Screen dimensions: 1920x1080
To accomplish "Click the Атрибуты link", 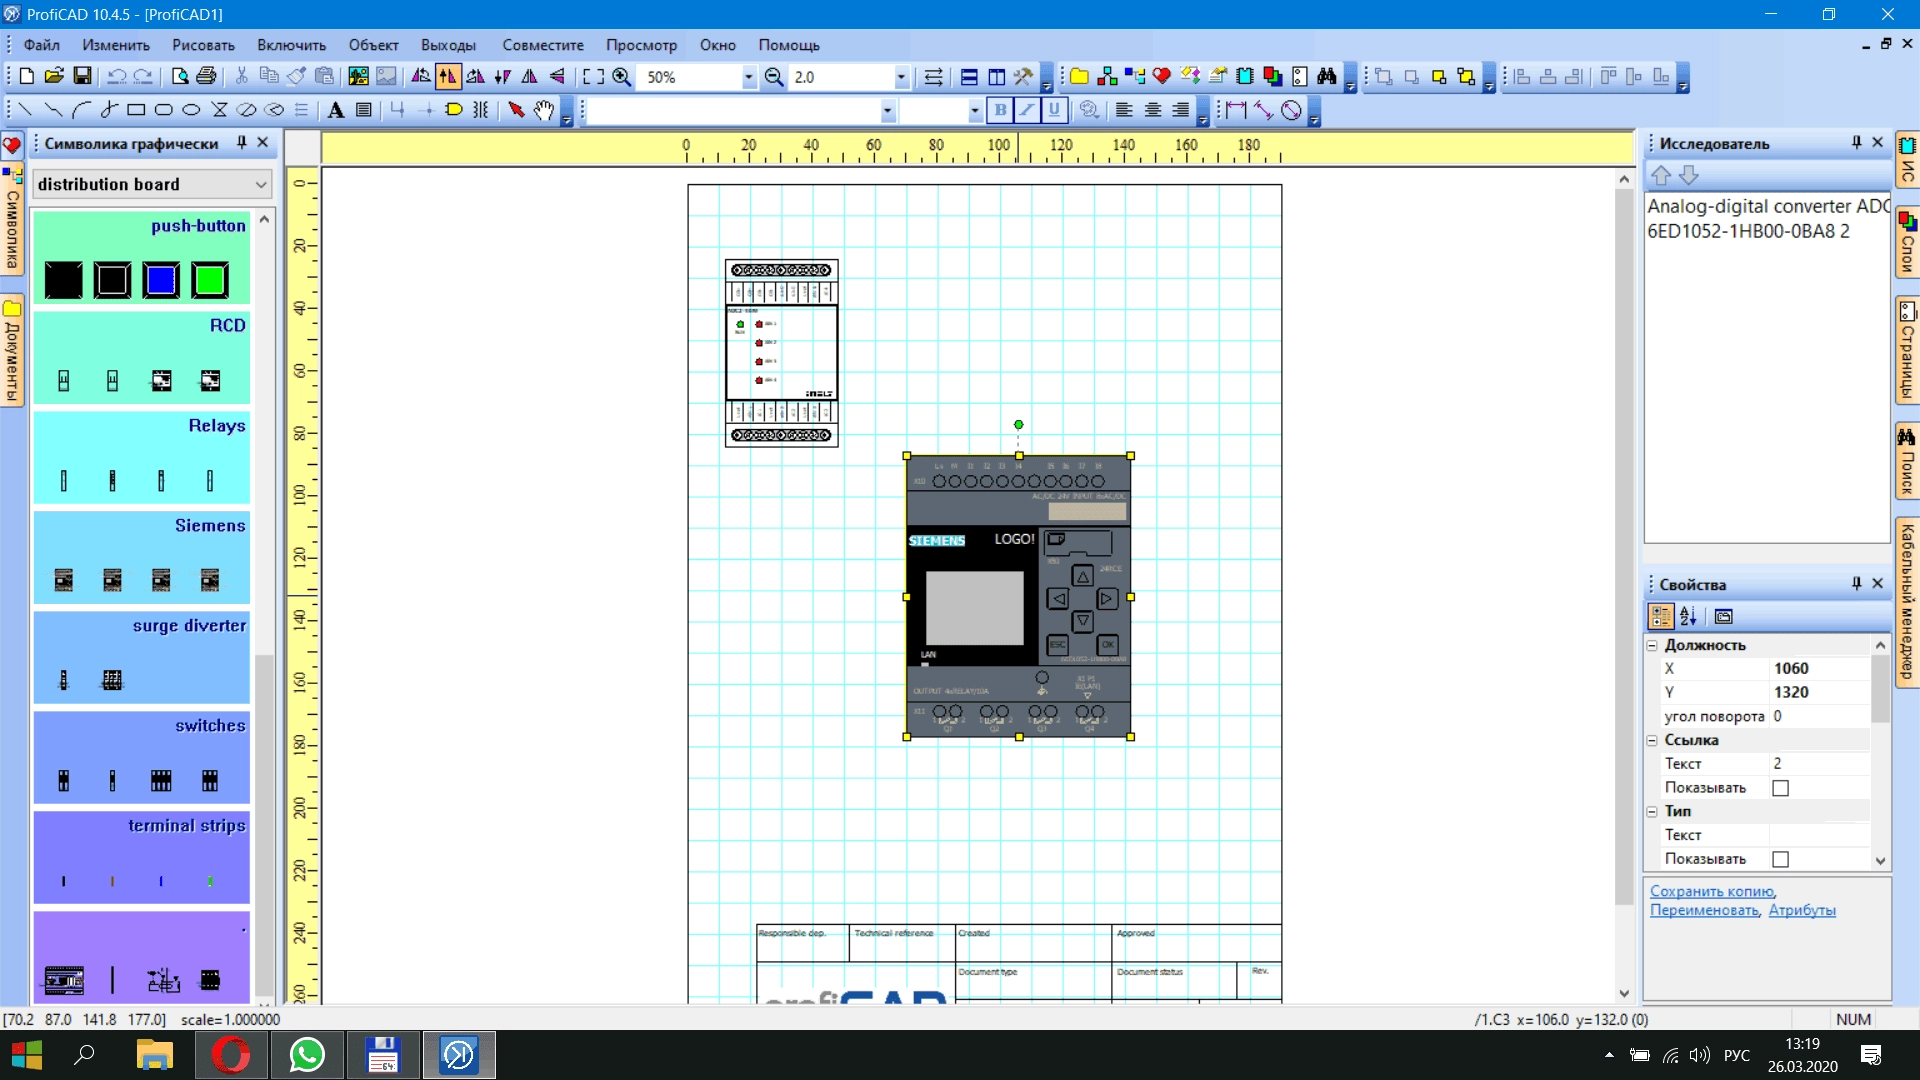I will tap(1802, 910).
